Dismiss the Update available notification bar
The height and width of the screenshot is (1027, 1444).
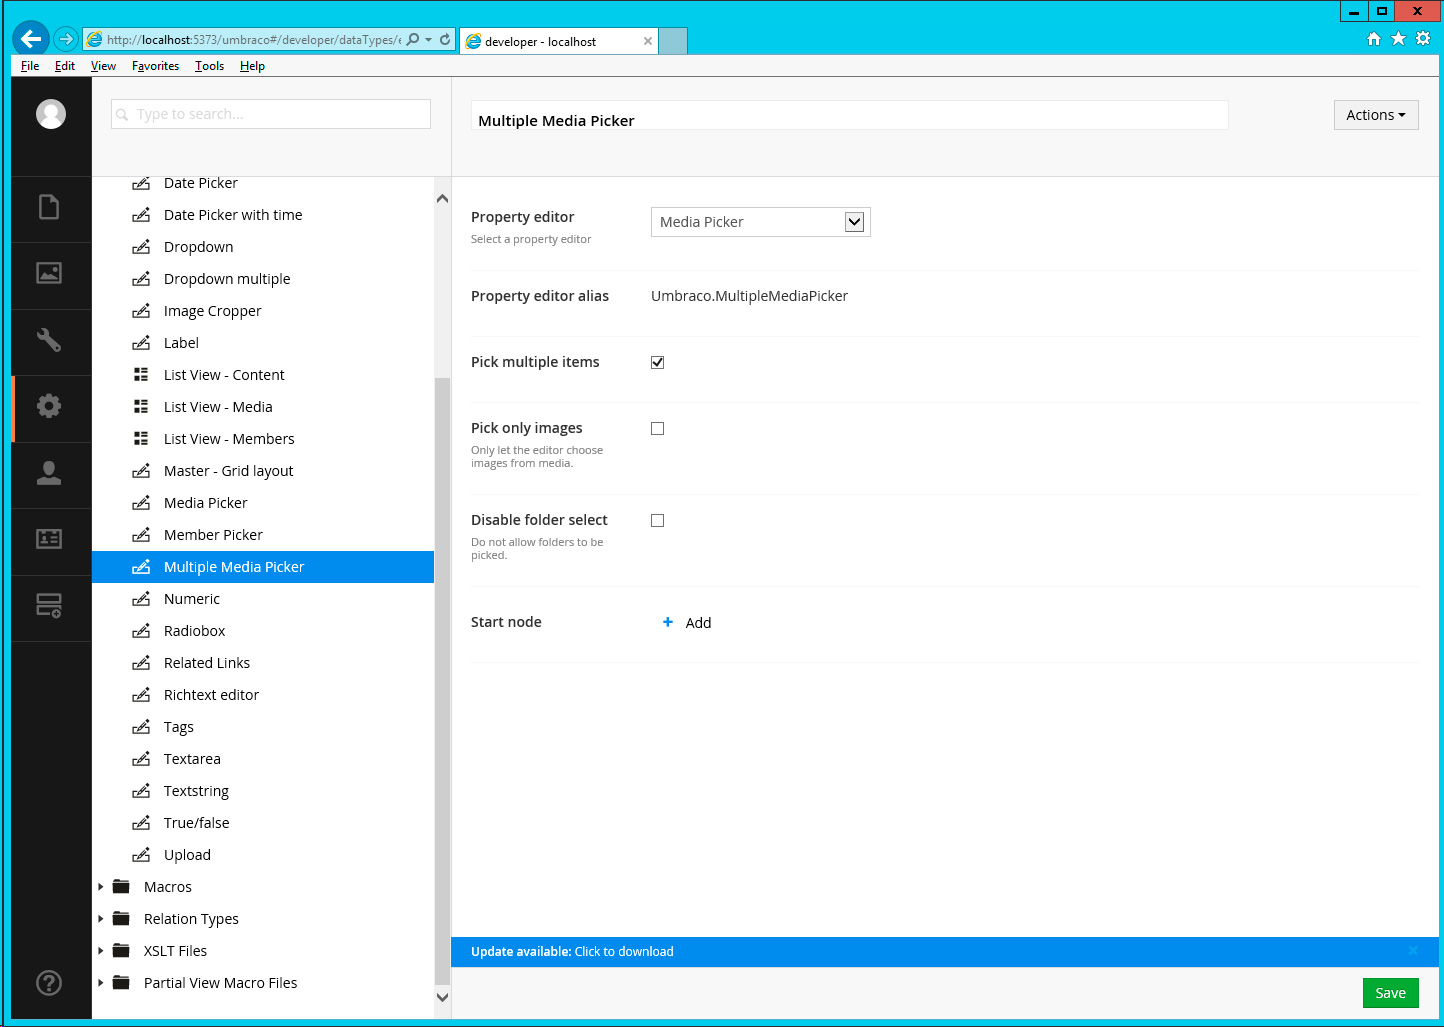(x=1413, y=951)
